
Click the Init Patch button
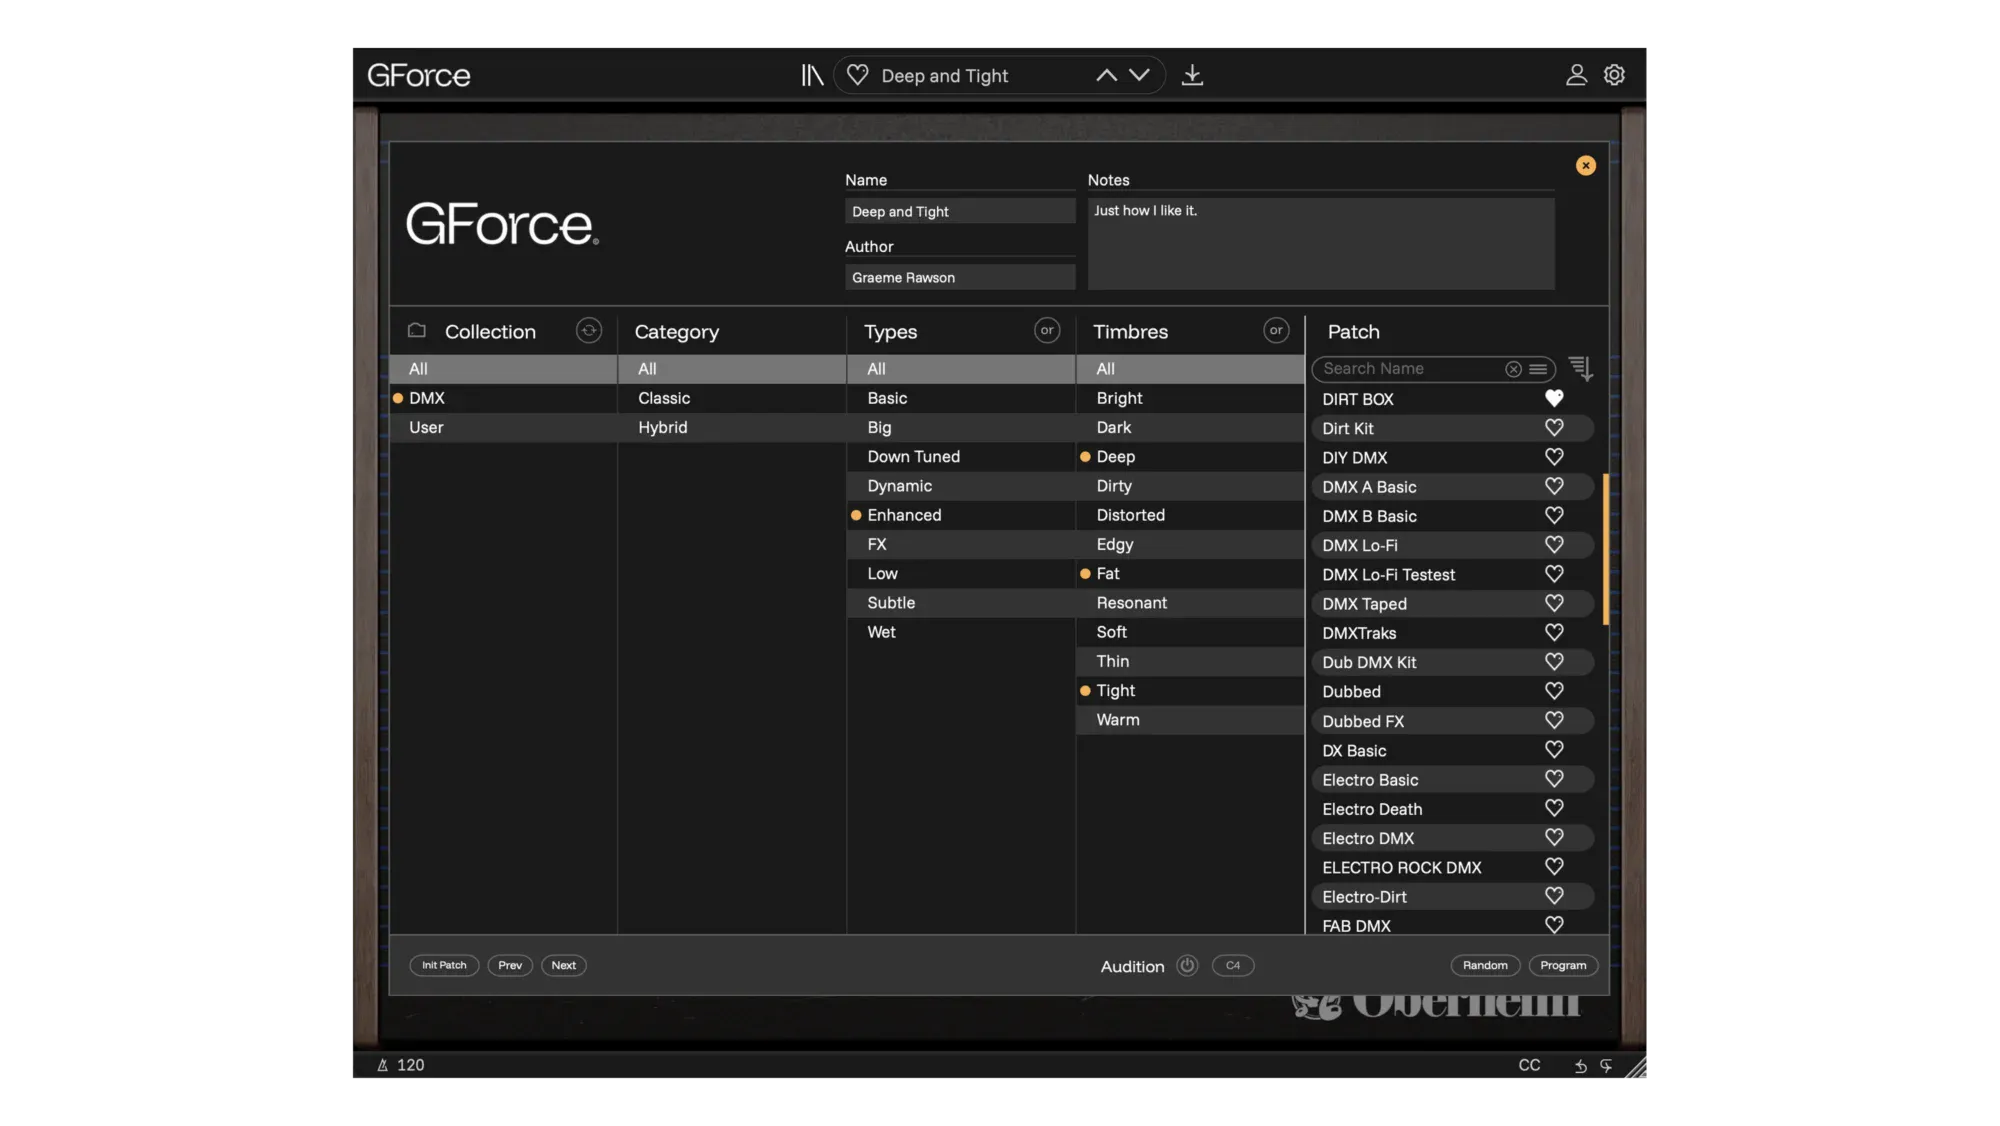pos(444,965)
